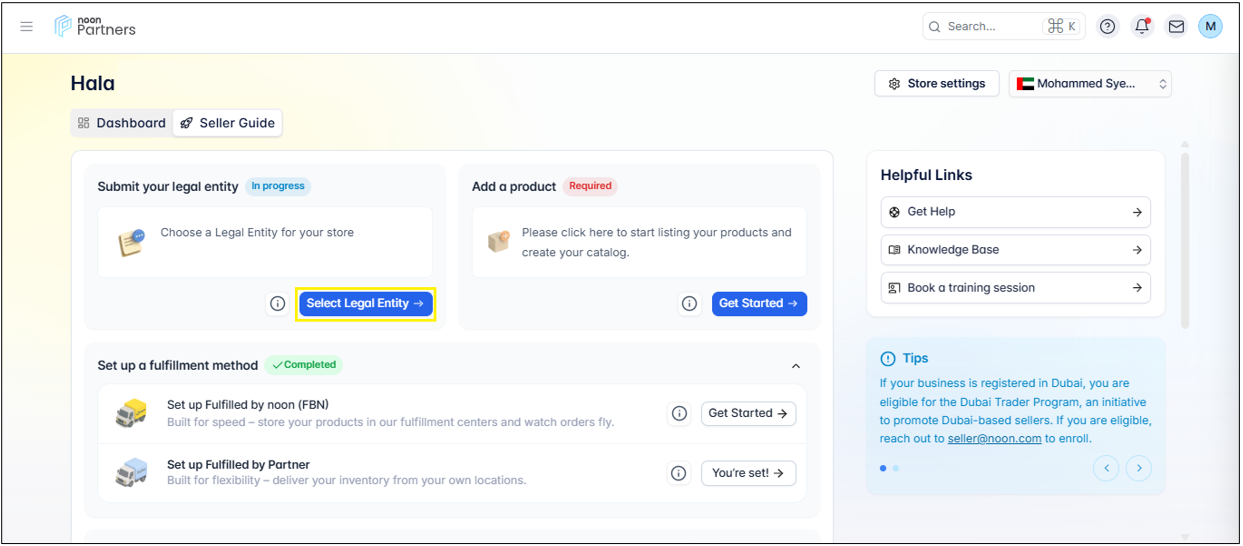Click info icon for Fulfilled by Partner
The image size is (1243, 546).
tap(679, 473)
